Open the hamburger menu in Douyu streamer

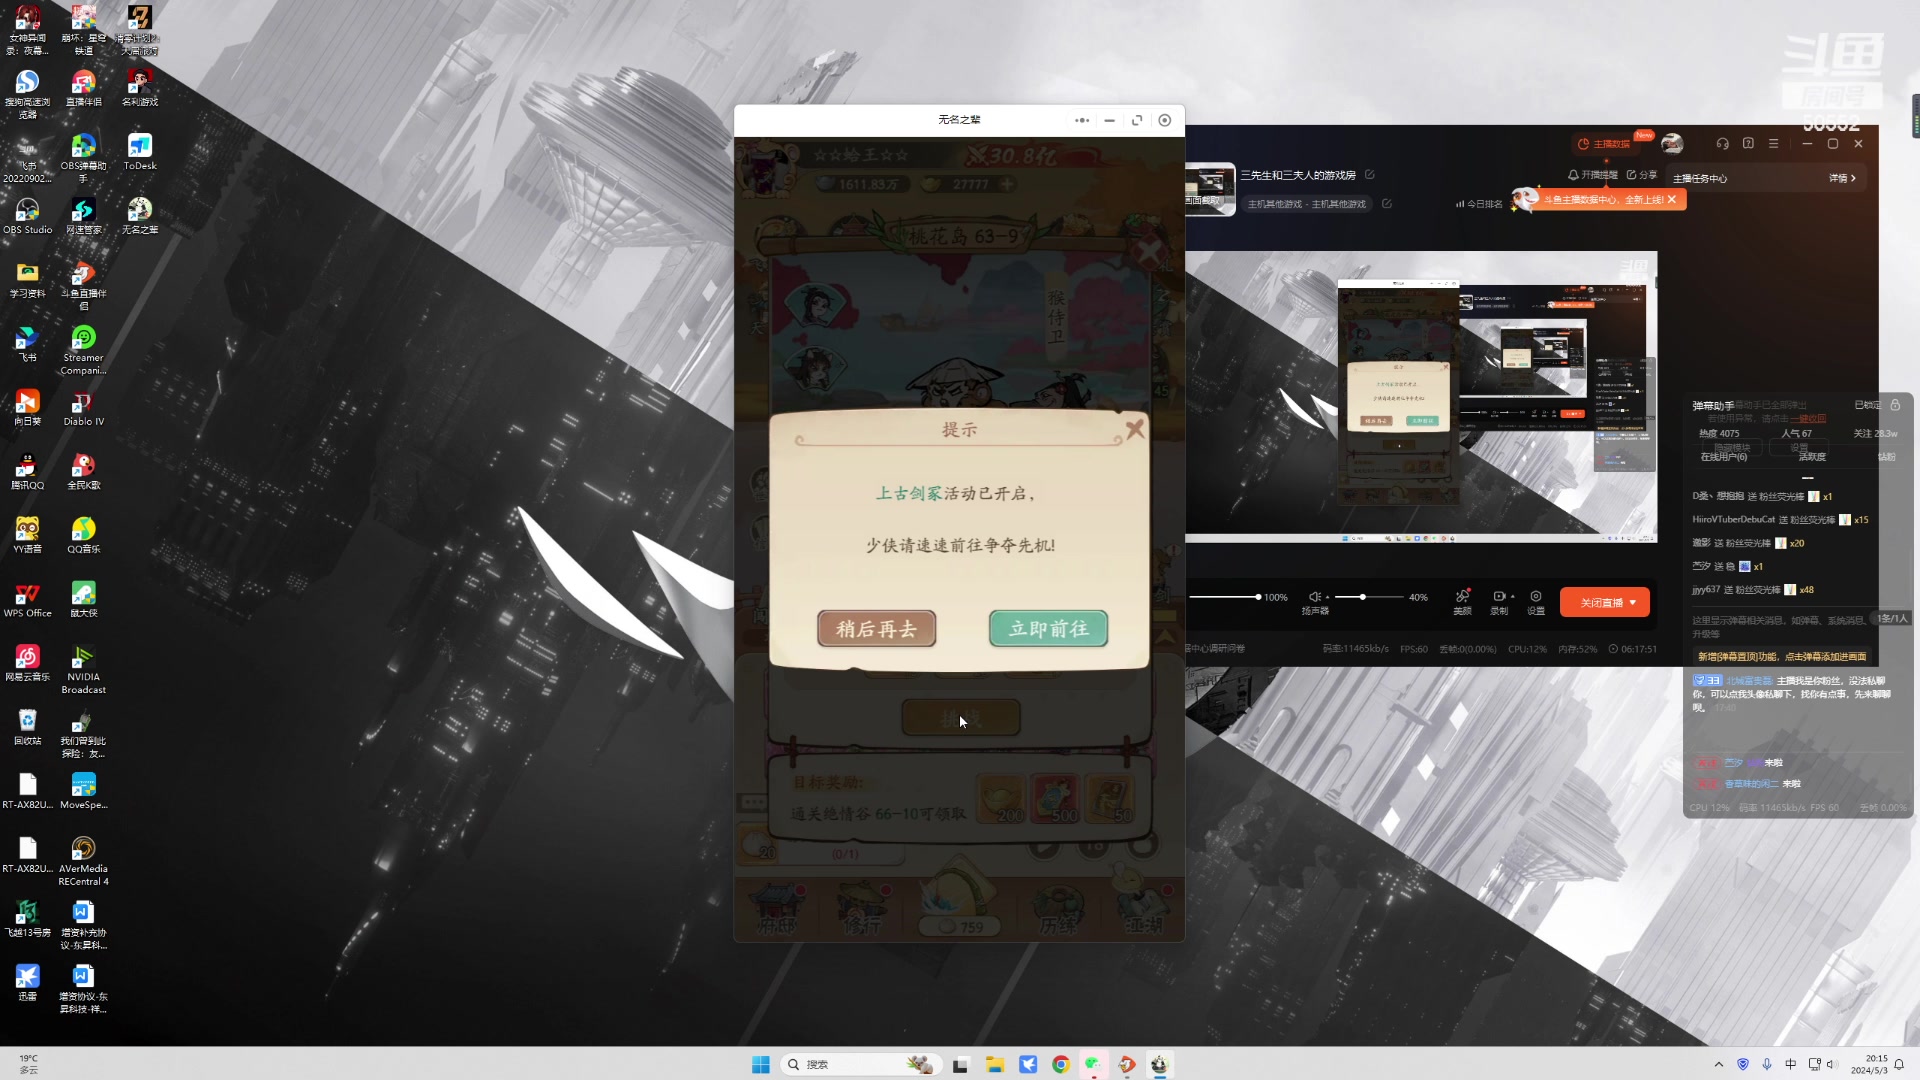pyautogui.click(x=1774, y=144)
